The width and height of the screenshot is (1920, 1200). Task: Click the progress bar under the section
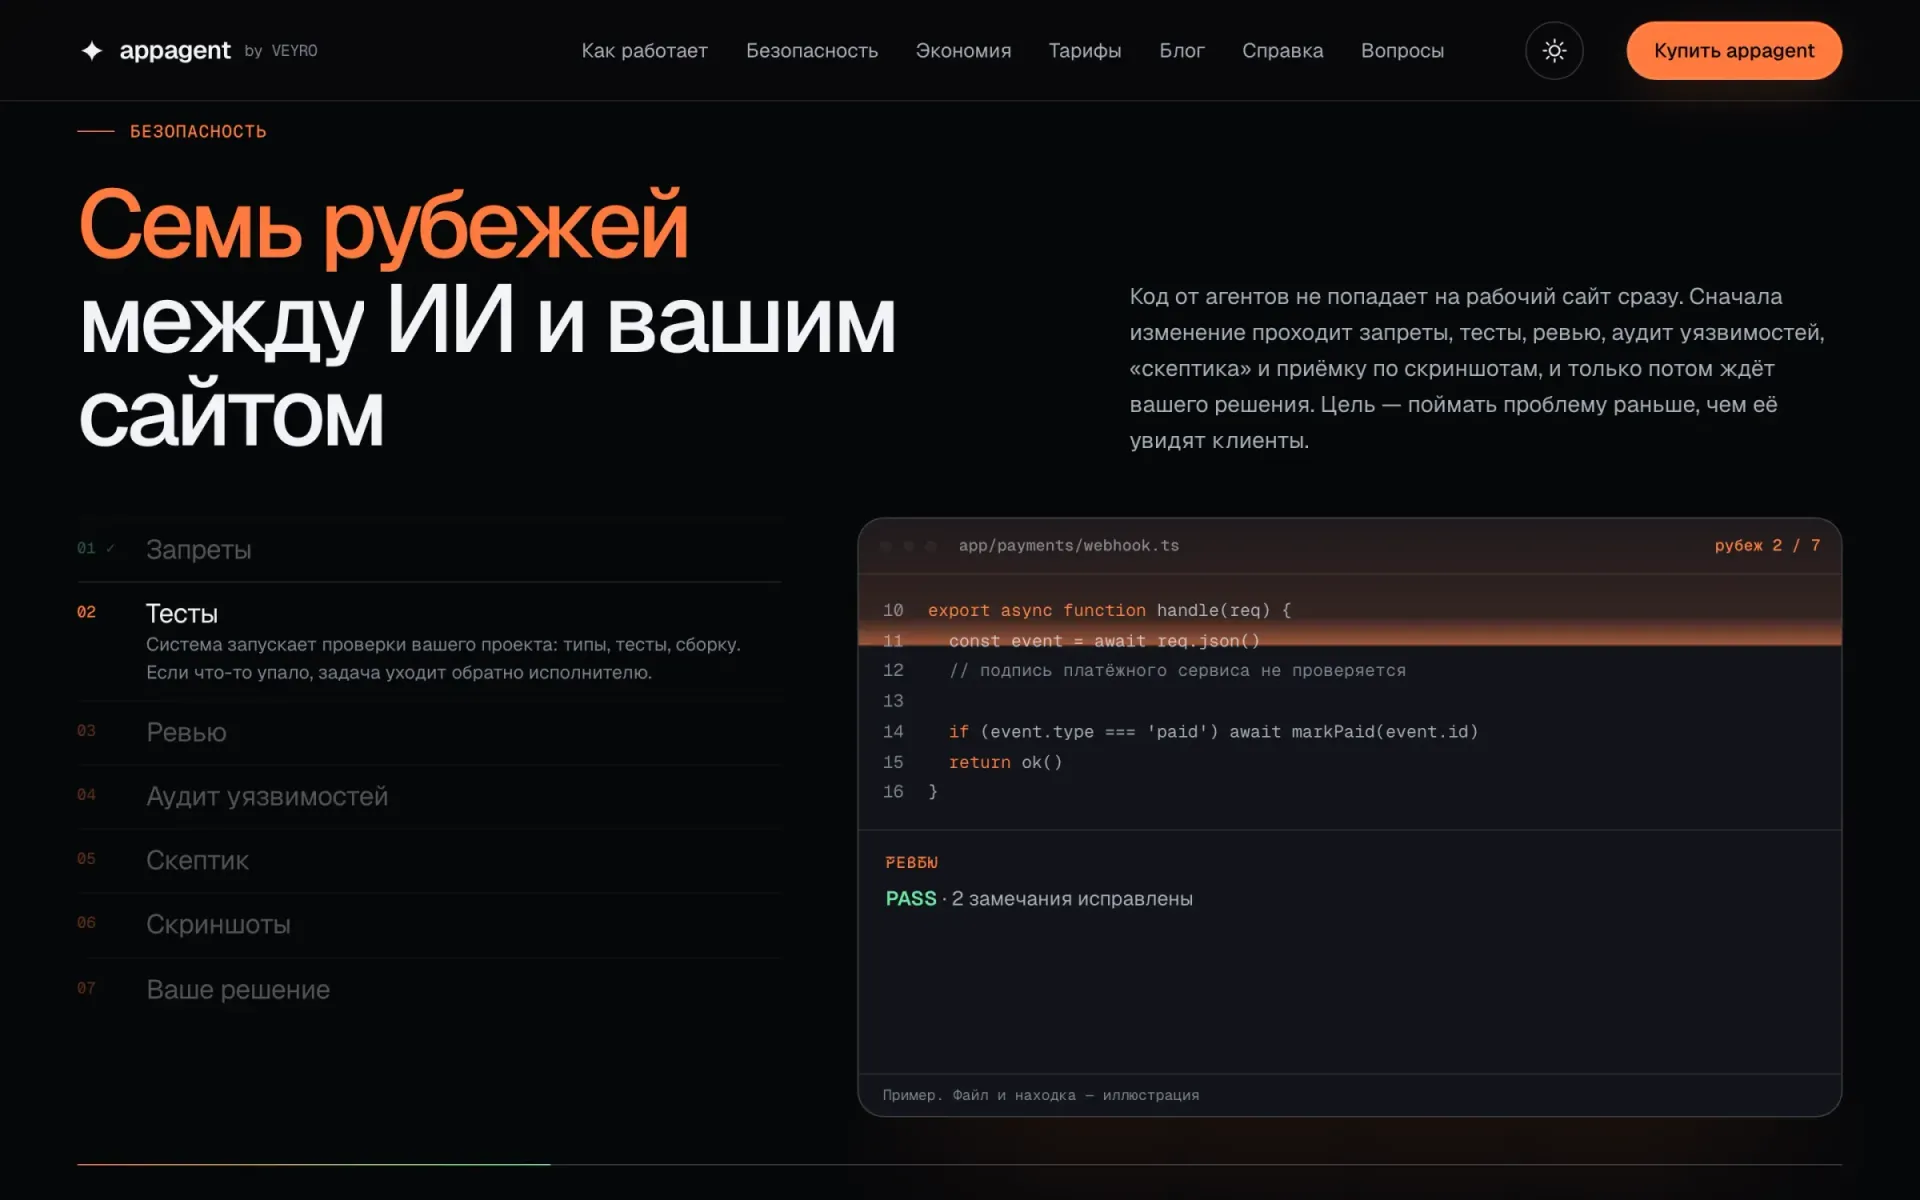click(959, 1164)
